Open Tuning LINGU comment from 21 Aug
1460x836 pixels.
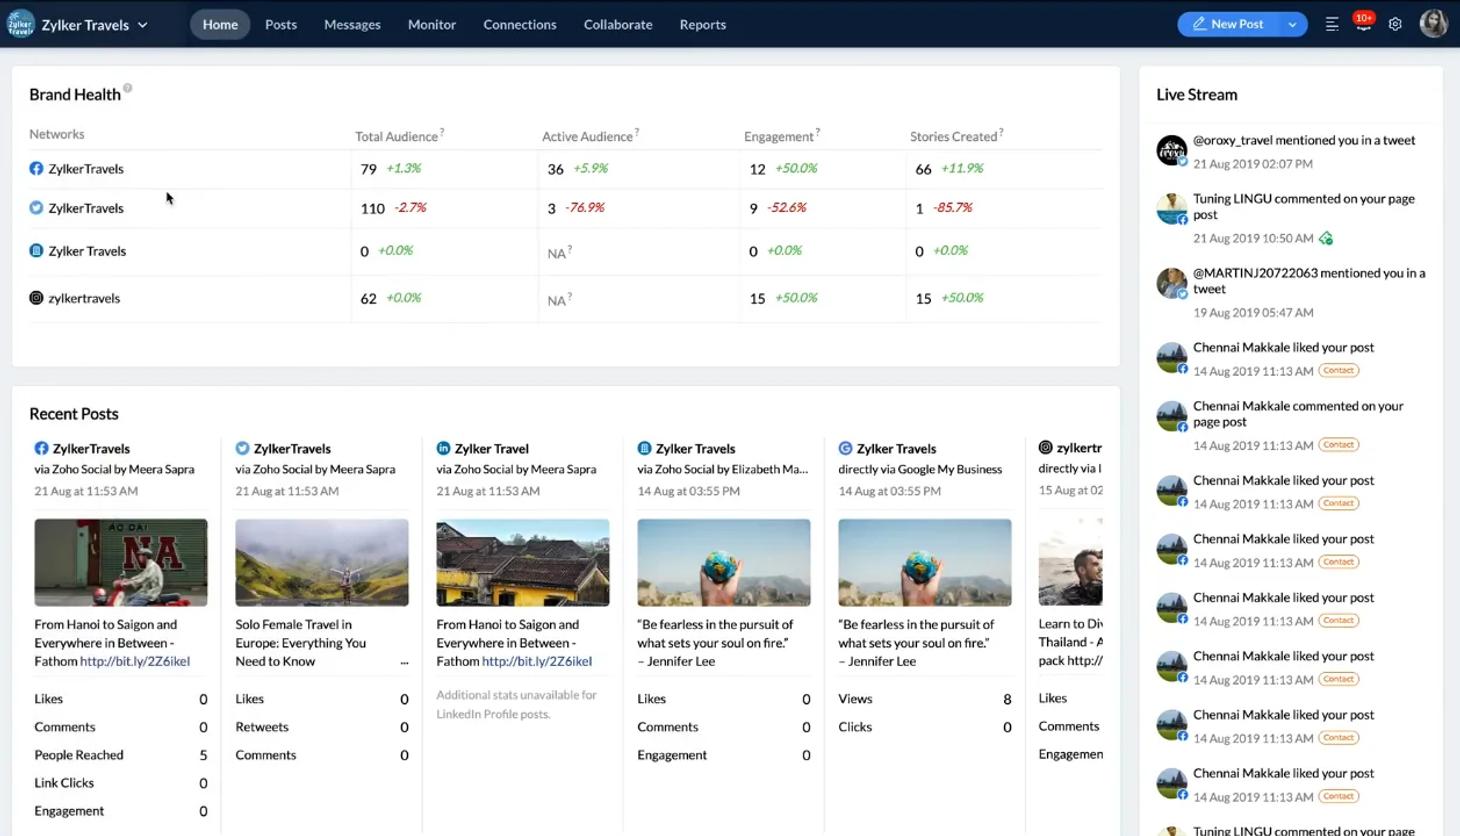[x=1304, y=206]
